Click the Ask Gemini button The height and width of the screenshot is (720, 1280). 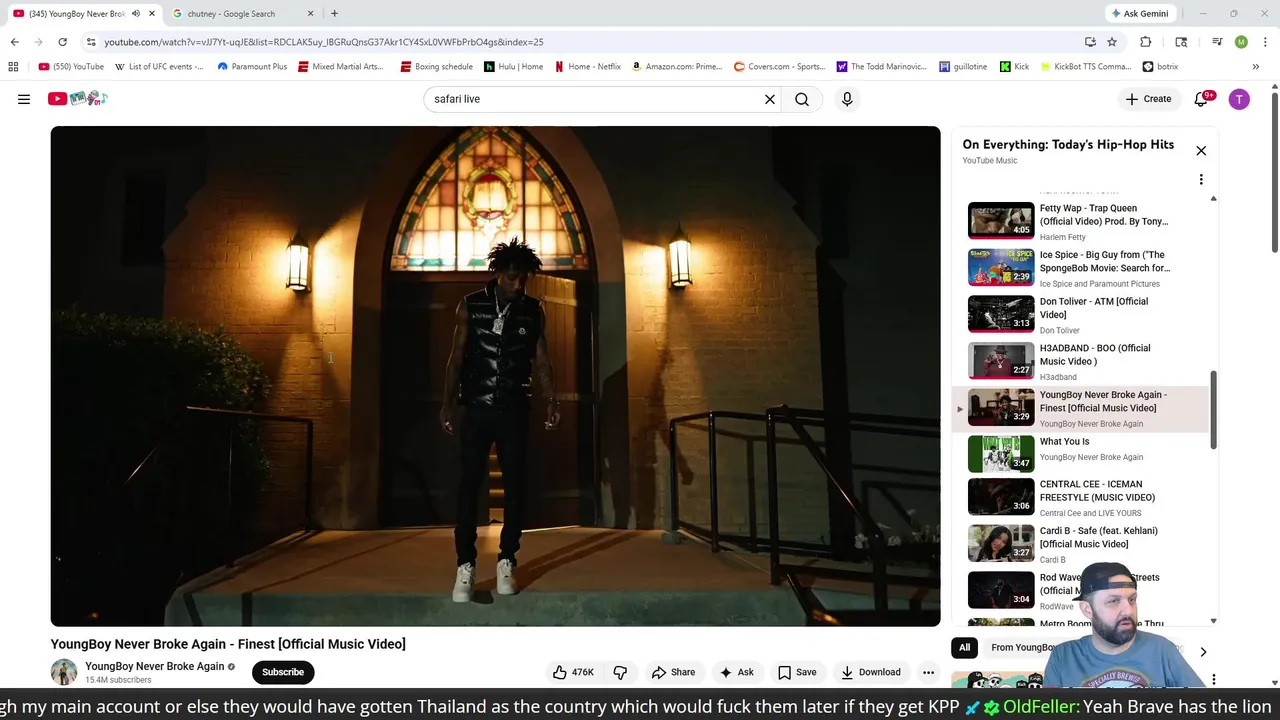coord(1139,14)
